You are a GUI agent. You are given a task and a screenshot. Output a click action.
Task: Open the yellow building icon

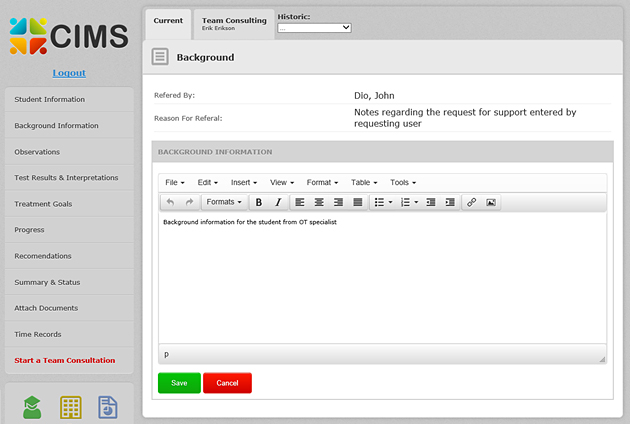coord(70,407)
